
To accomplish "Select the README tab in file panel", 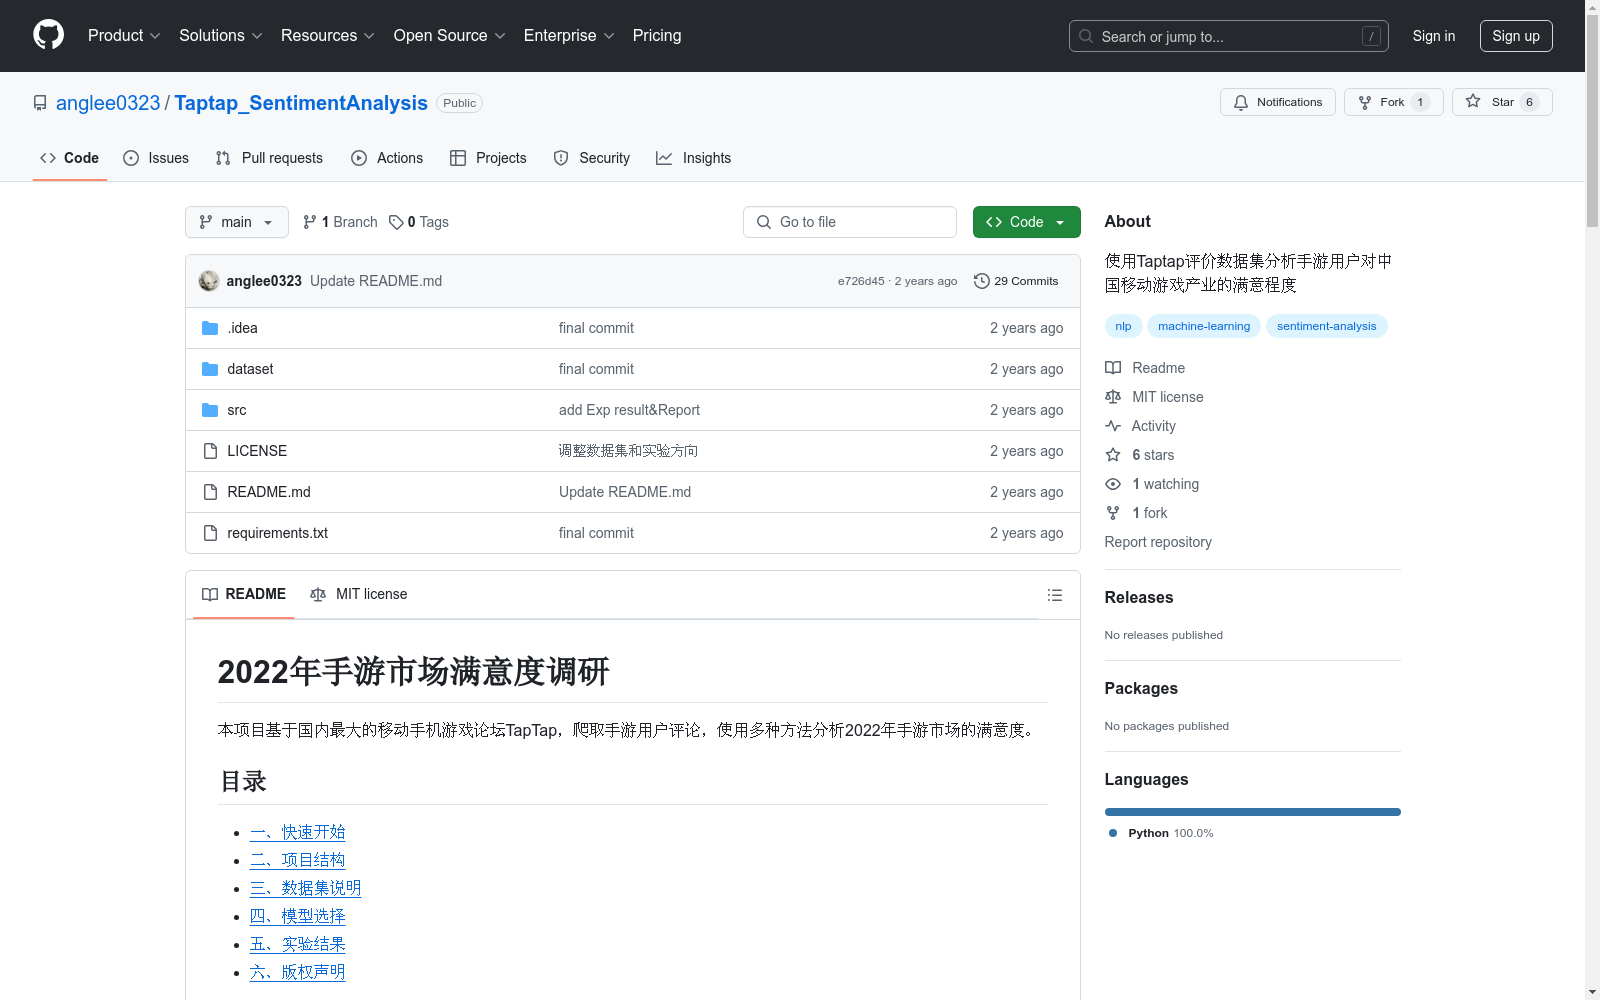I will 244,594.
